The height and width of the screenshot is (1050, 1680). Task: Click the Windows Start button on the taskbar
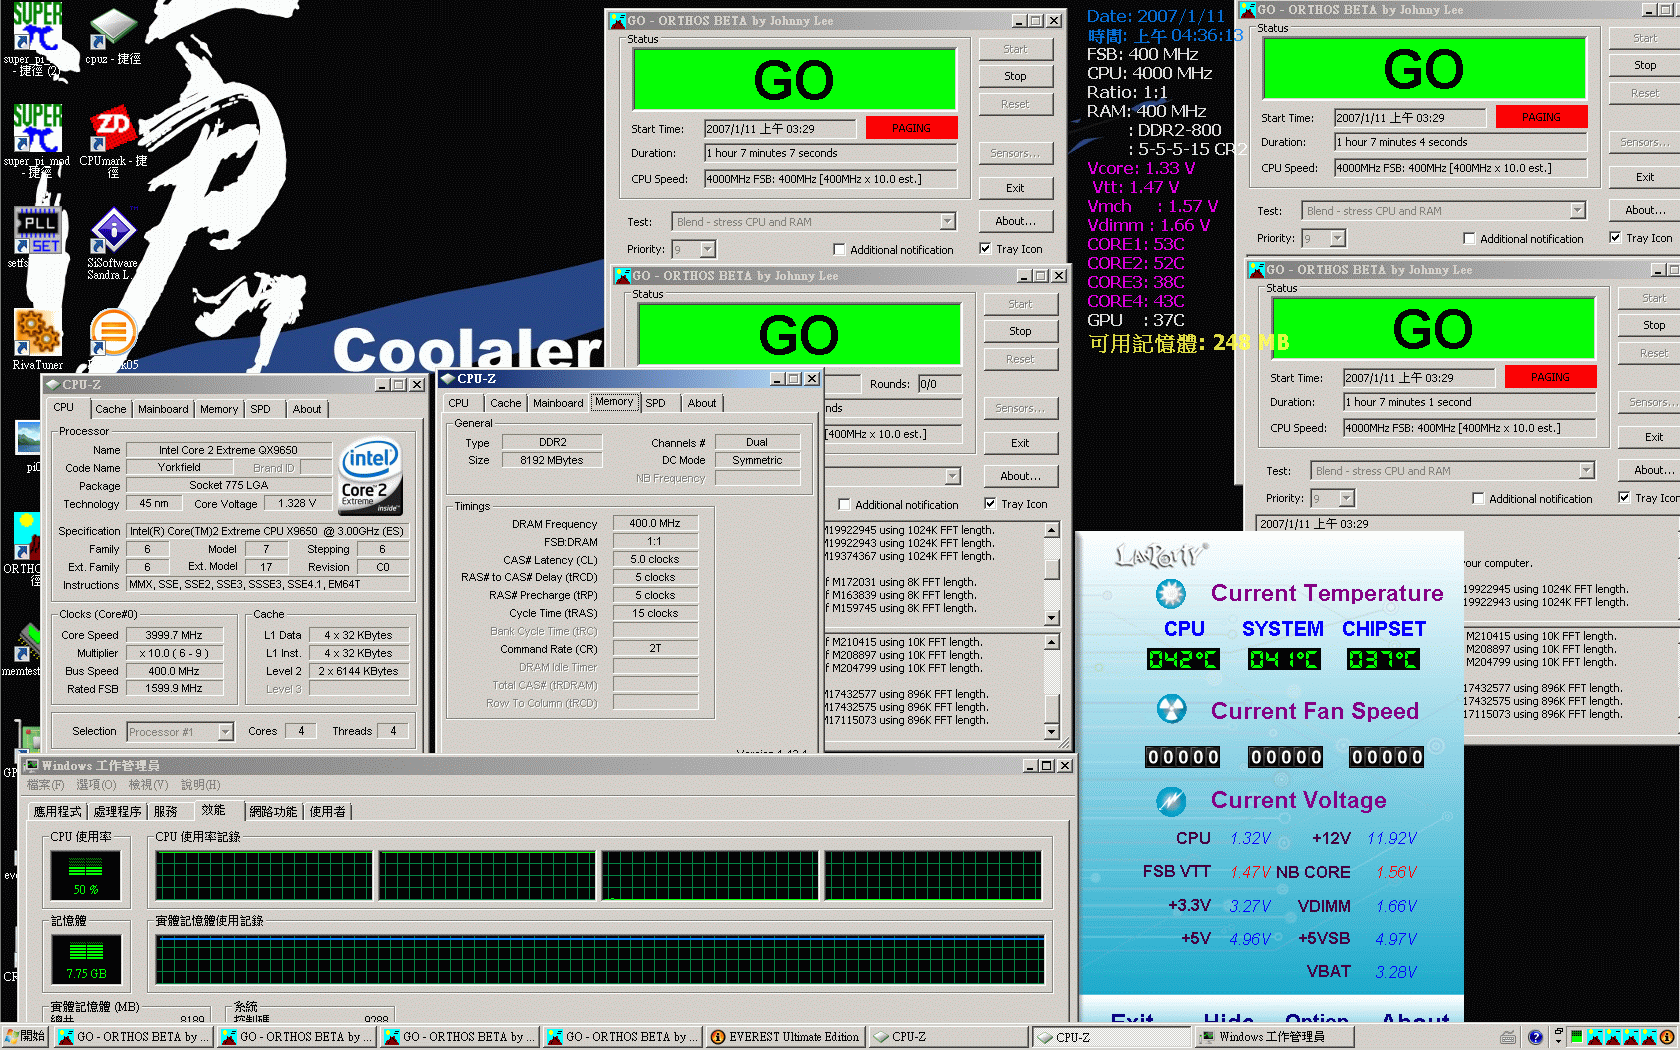(25, 1037)
